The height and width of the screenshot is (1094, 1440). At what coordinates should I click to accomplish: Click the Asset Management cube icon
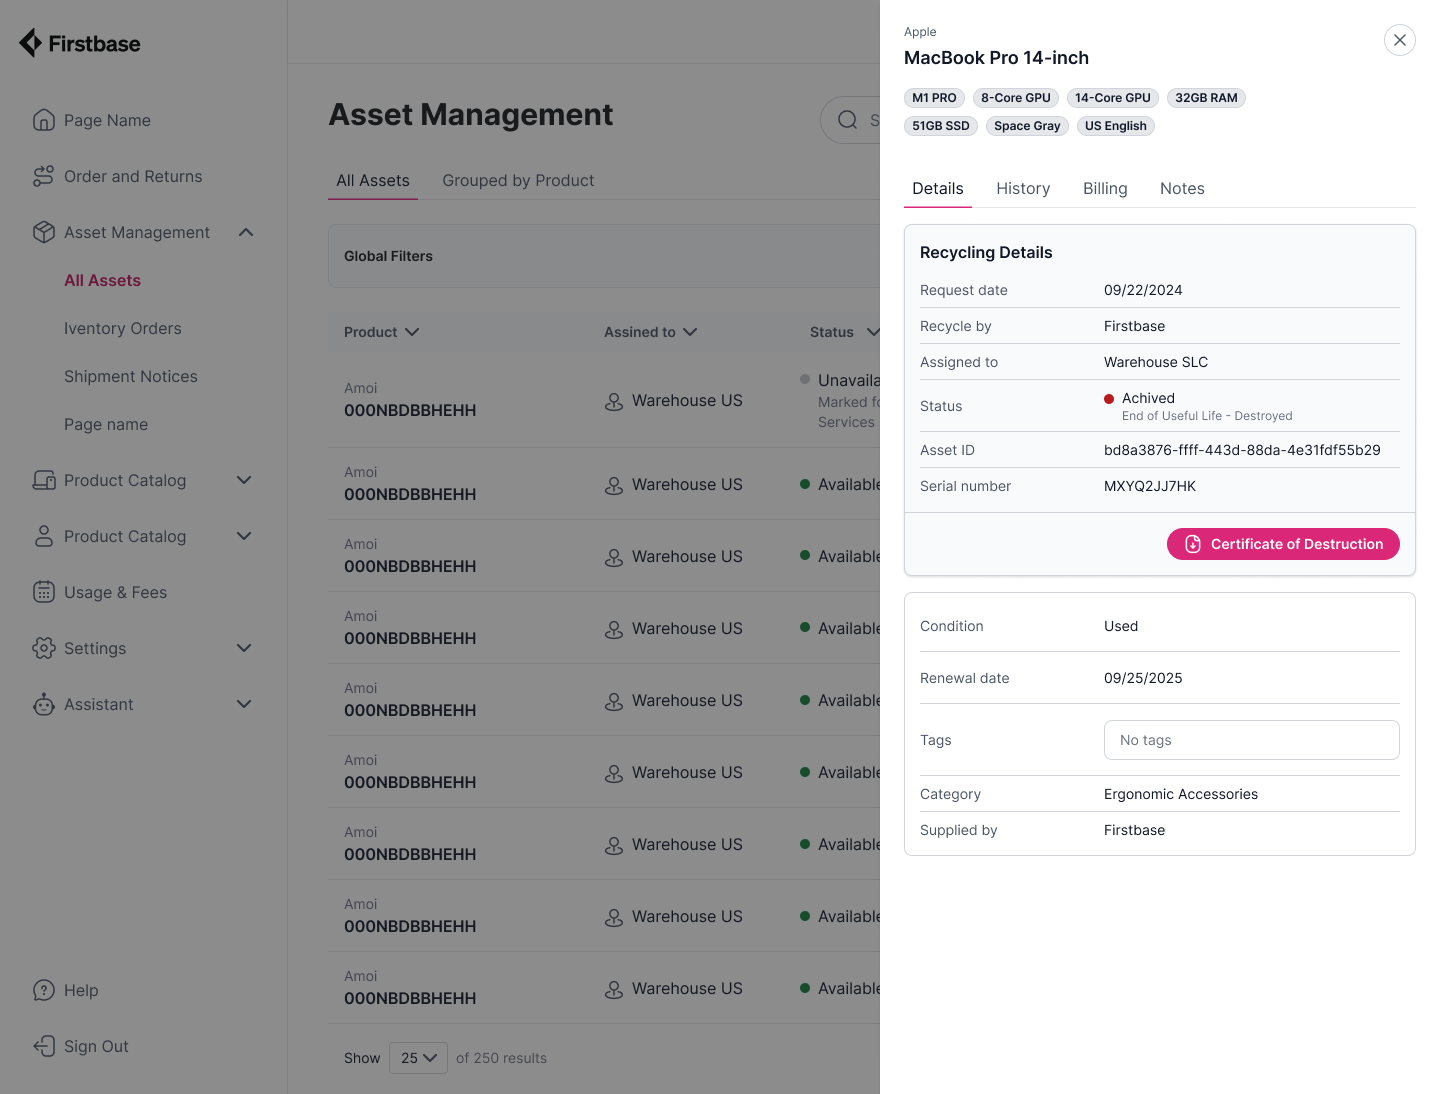pyautogui.click(x=44, y=232)
